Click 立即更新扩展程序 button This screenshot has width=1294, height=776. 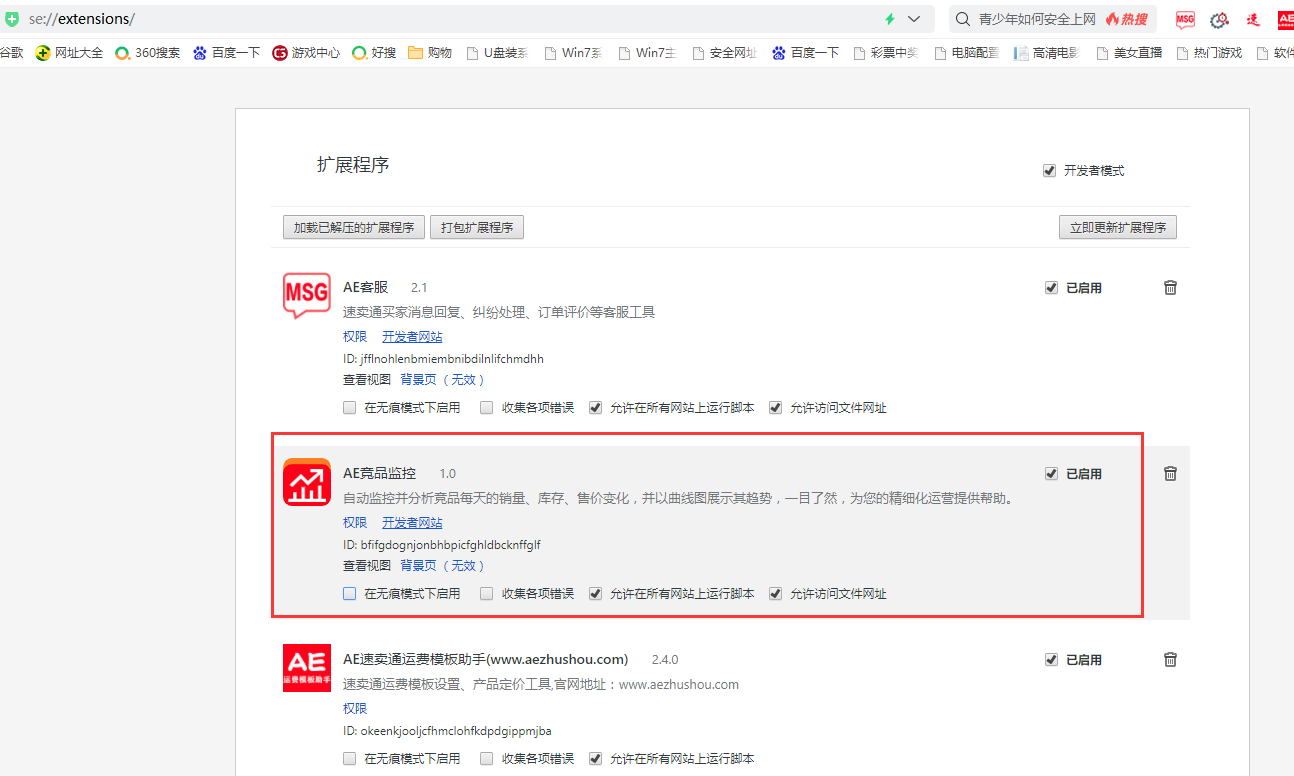[x=1118, y=227]
